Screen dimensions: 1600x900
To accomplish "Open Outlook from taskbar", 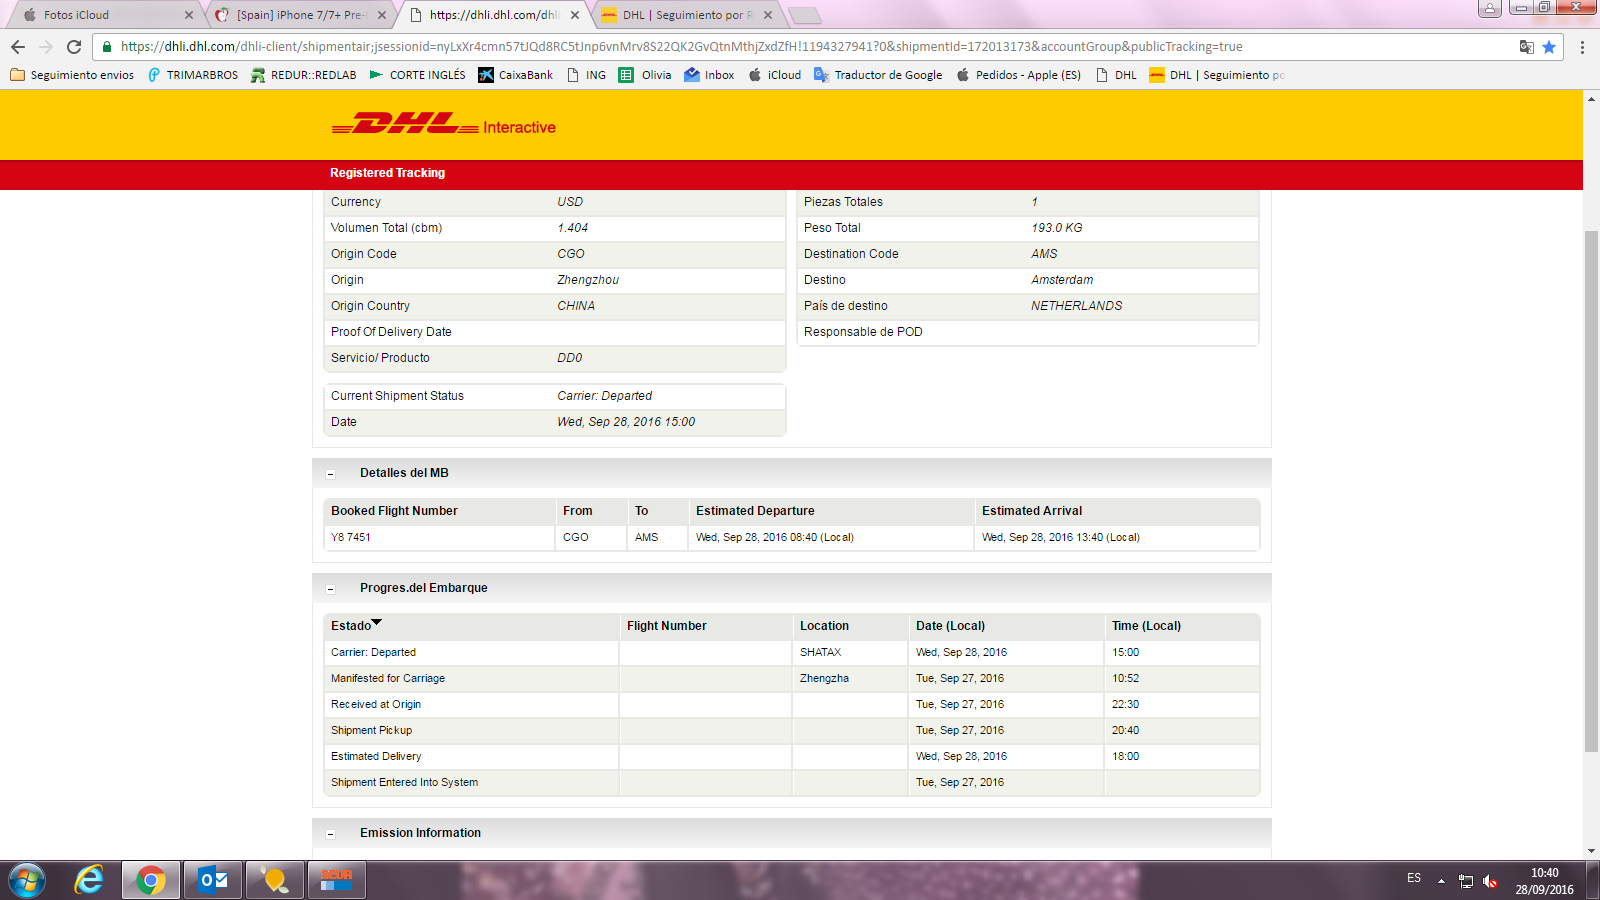I will pyautogui.click(x=213, y=881).
